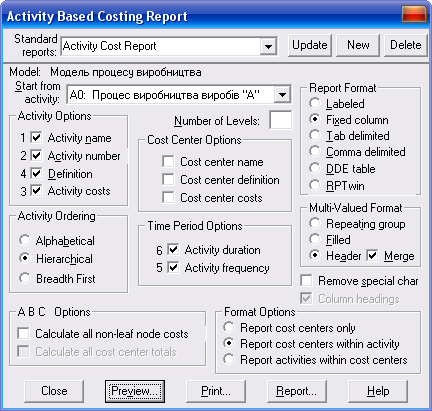Image resolution: width=432 pixels, height=411 pixels.
Task: Select the Filled multi-valued format
Action: 314,239
